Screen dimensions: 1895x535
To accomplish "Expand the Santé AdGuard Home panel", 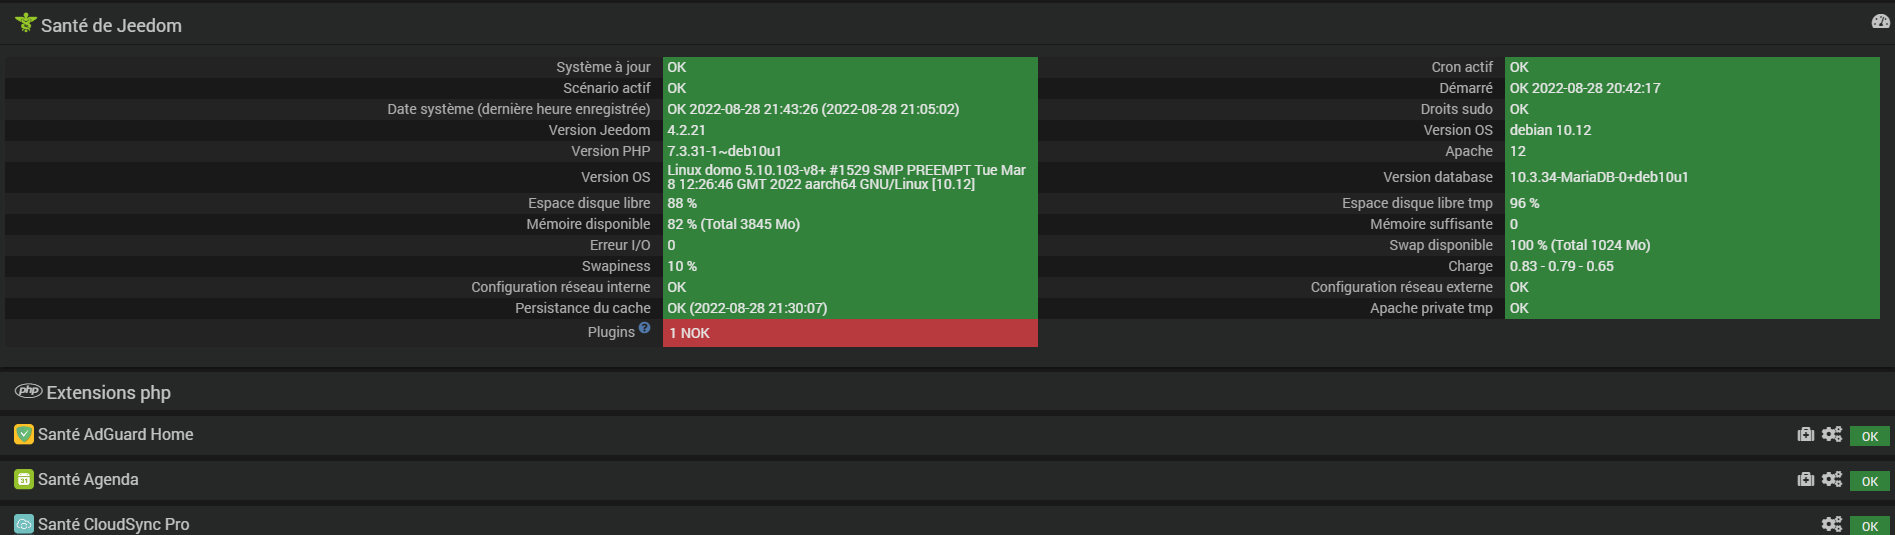I will point(115,434).
